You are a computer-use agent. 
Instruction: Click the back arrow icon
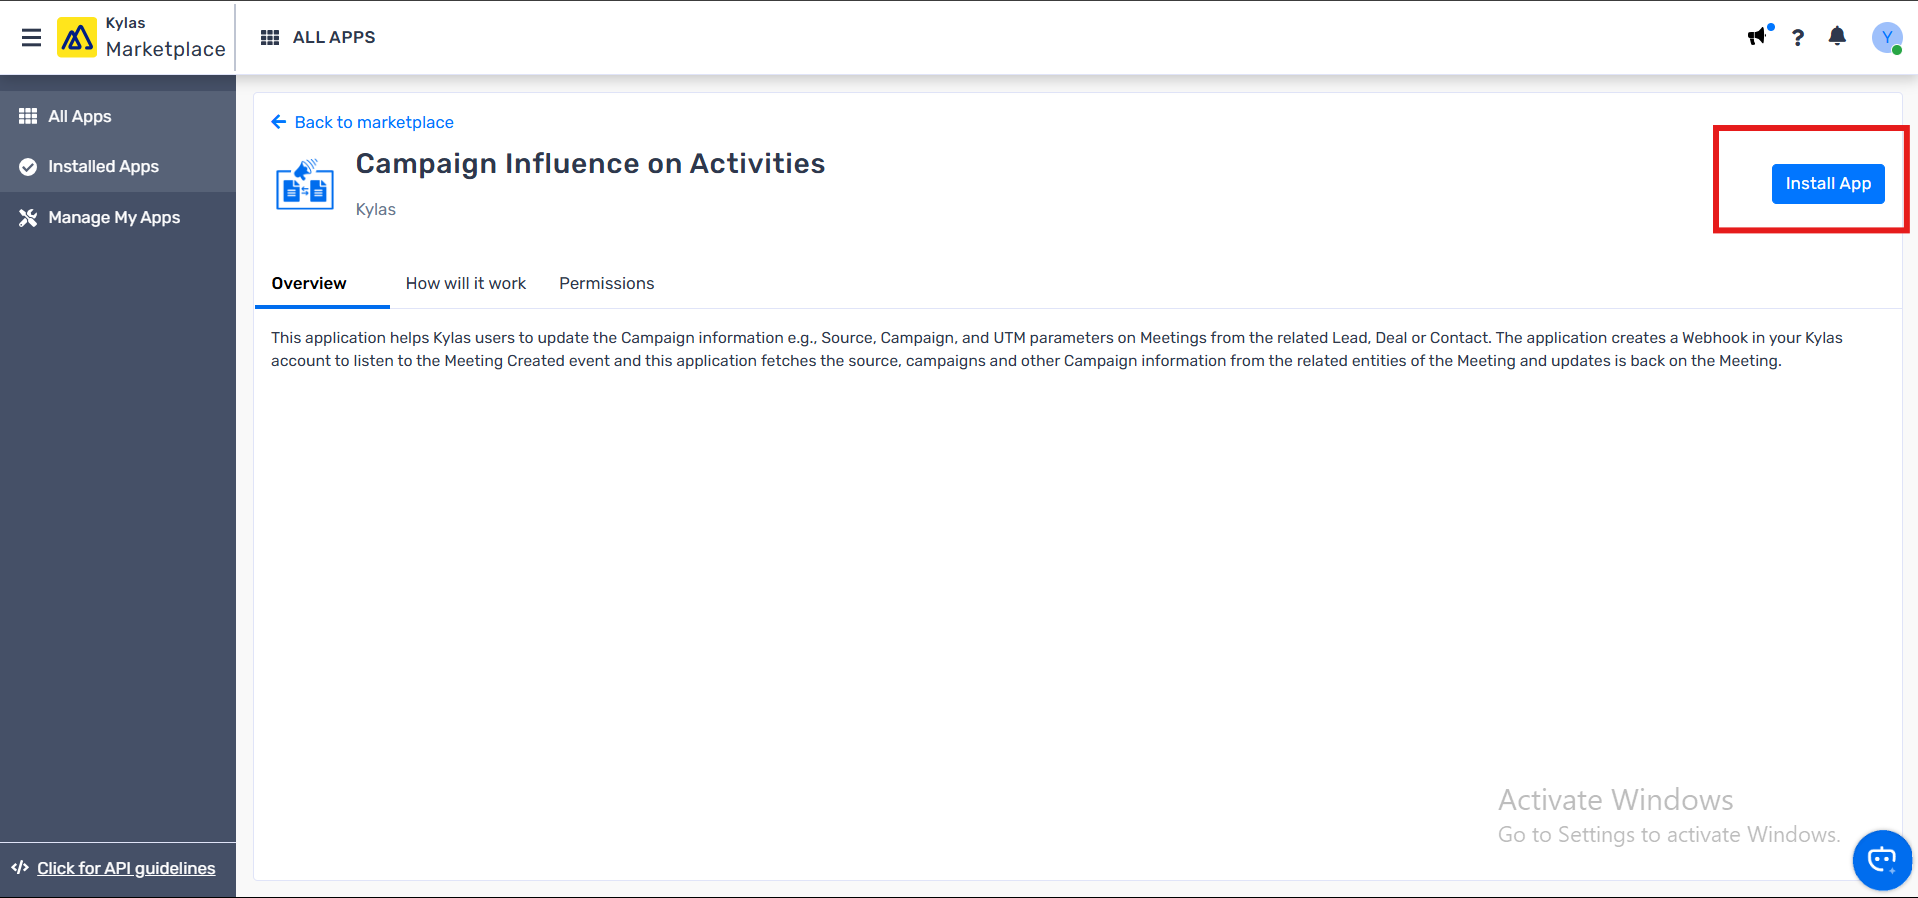279,122
